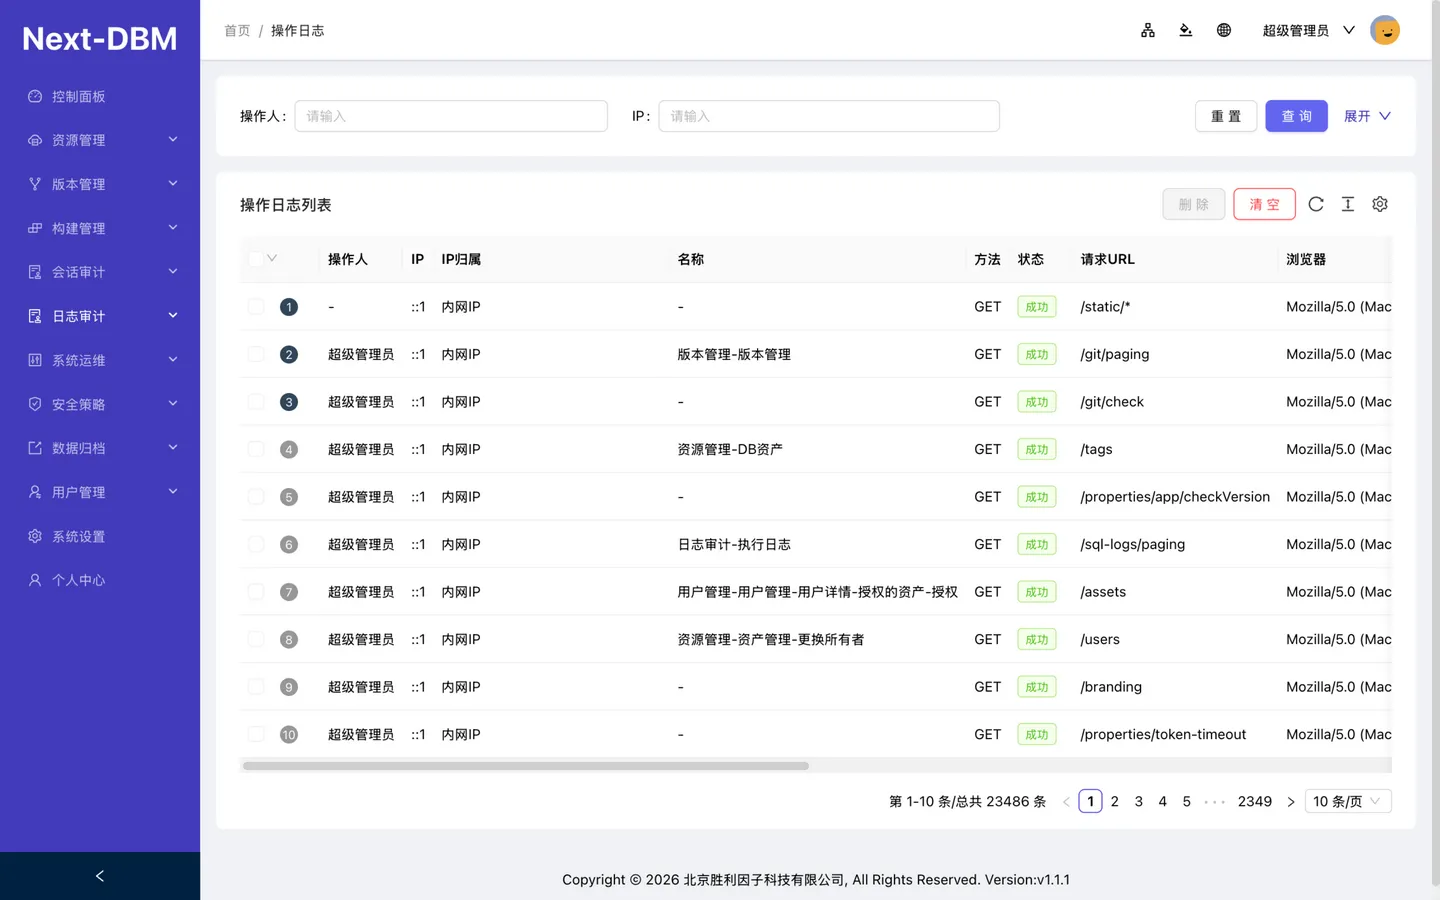Expand 构建管理 menu chevron
The width and height of the screenshot is (1440, 900).
point(173,228)
